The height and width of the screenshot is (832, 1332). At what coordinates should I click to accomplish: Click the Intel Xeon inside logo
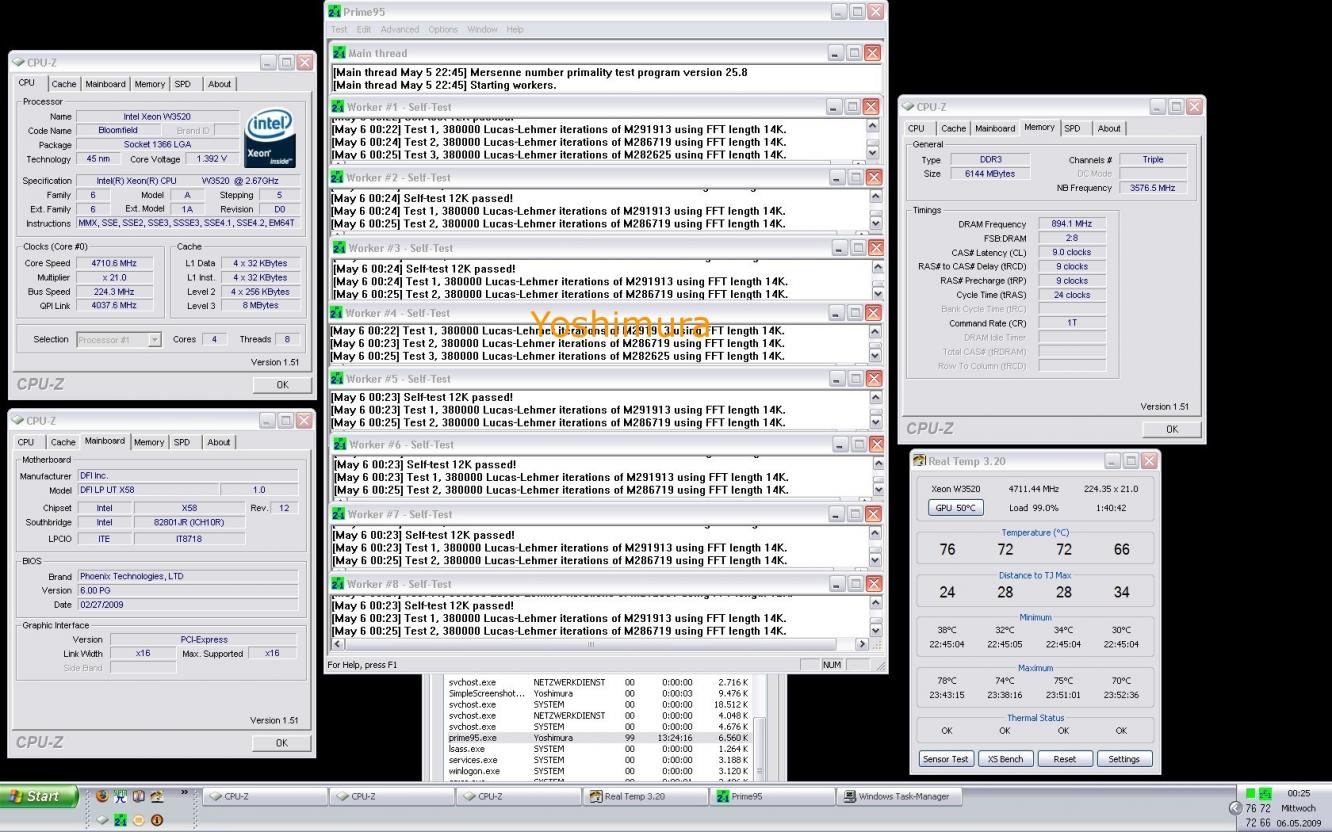[x=270, y=138]
